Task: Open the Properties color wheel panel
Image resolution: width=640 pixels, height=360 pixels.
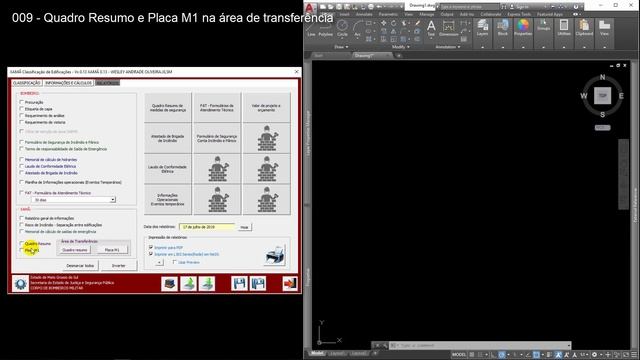Action: click(523, 28)
